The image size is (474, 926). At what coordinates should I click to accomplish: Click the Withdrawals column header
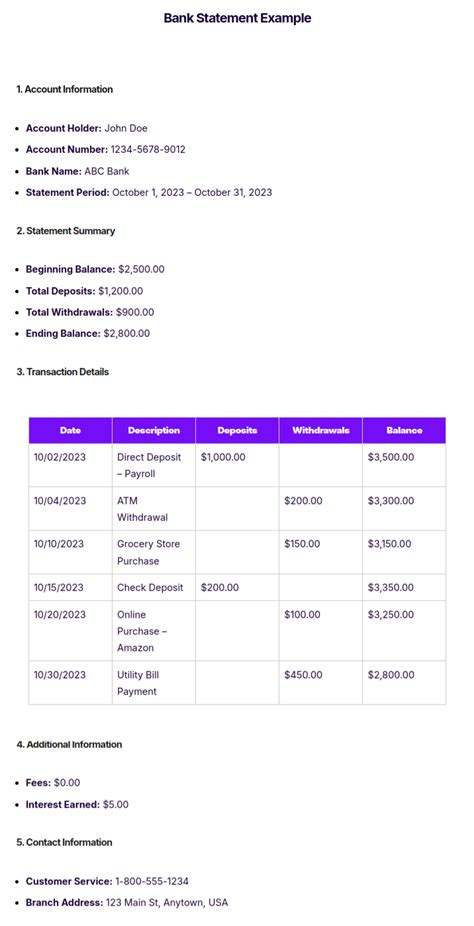pyautogui.click(x=321, y=431)
